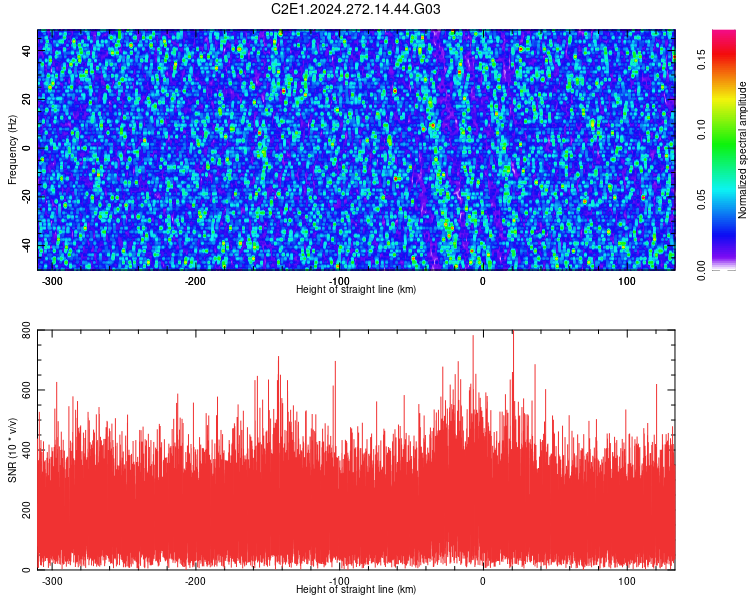Click the 0 tick below the SNR plot
The width and height of the screenshot is (750, 600).
coord(483,581)
